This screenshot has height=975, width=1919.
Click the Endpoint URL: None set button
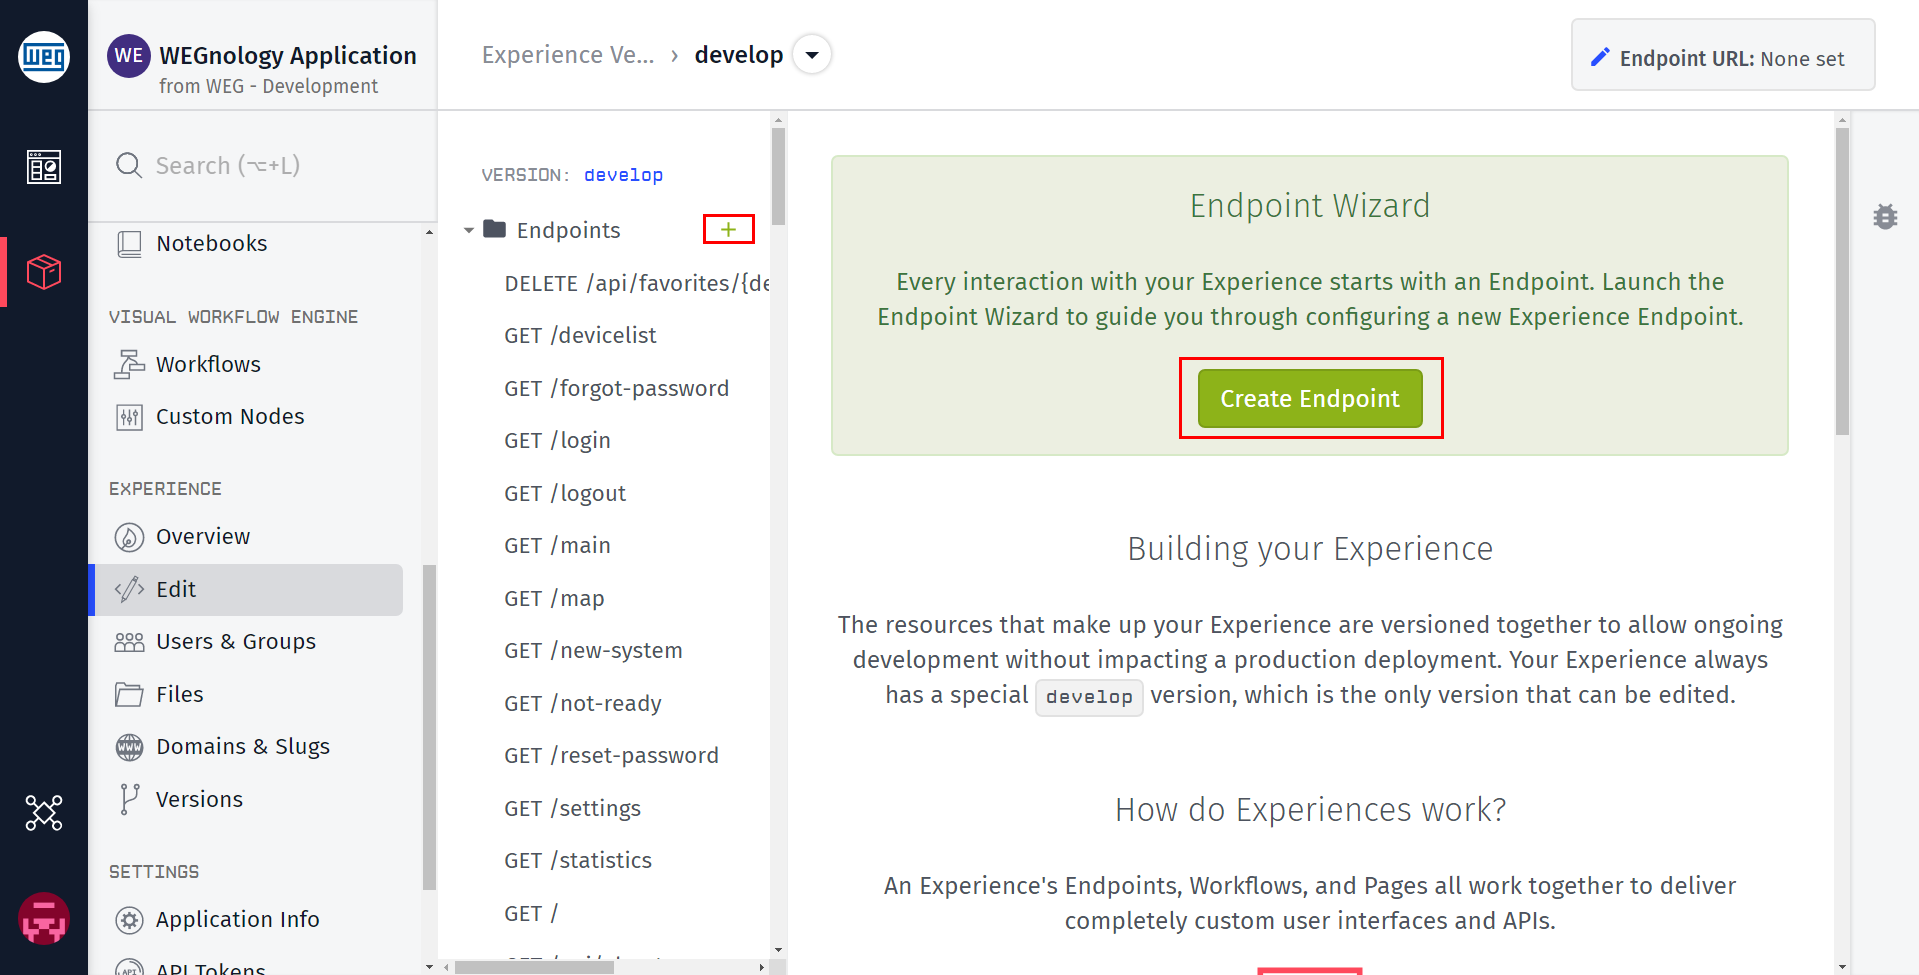coord(1723,55)
